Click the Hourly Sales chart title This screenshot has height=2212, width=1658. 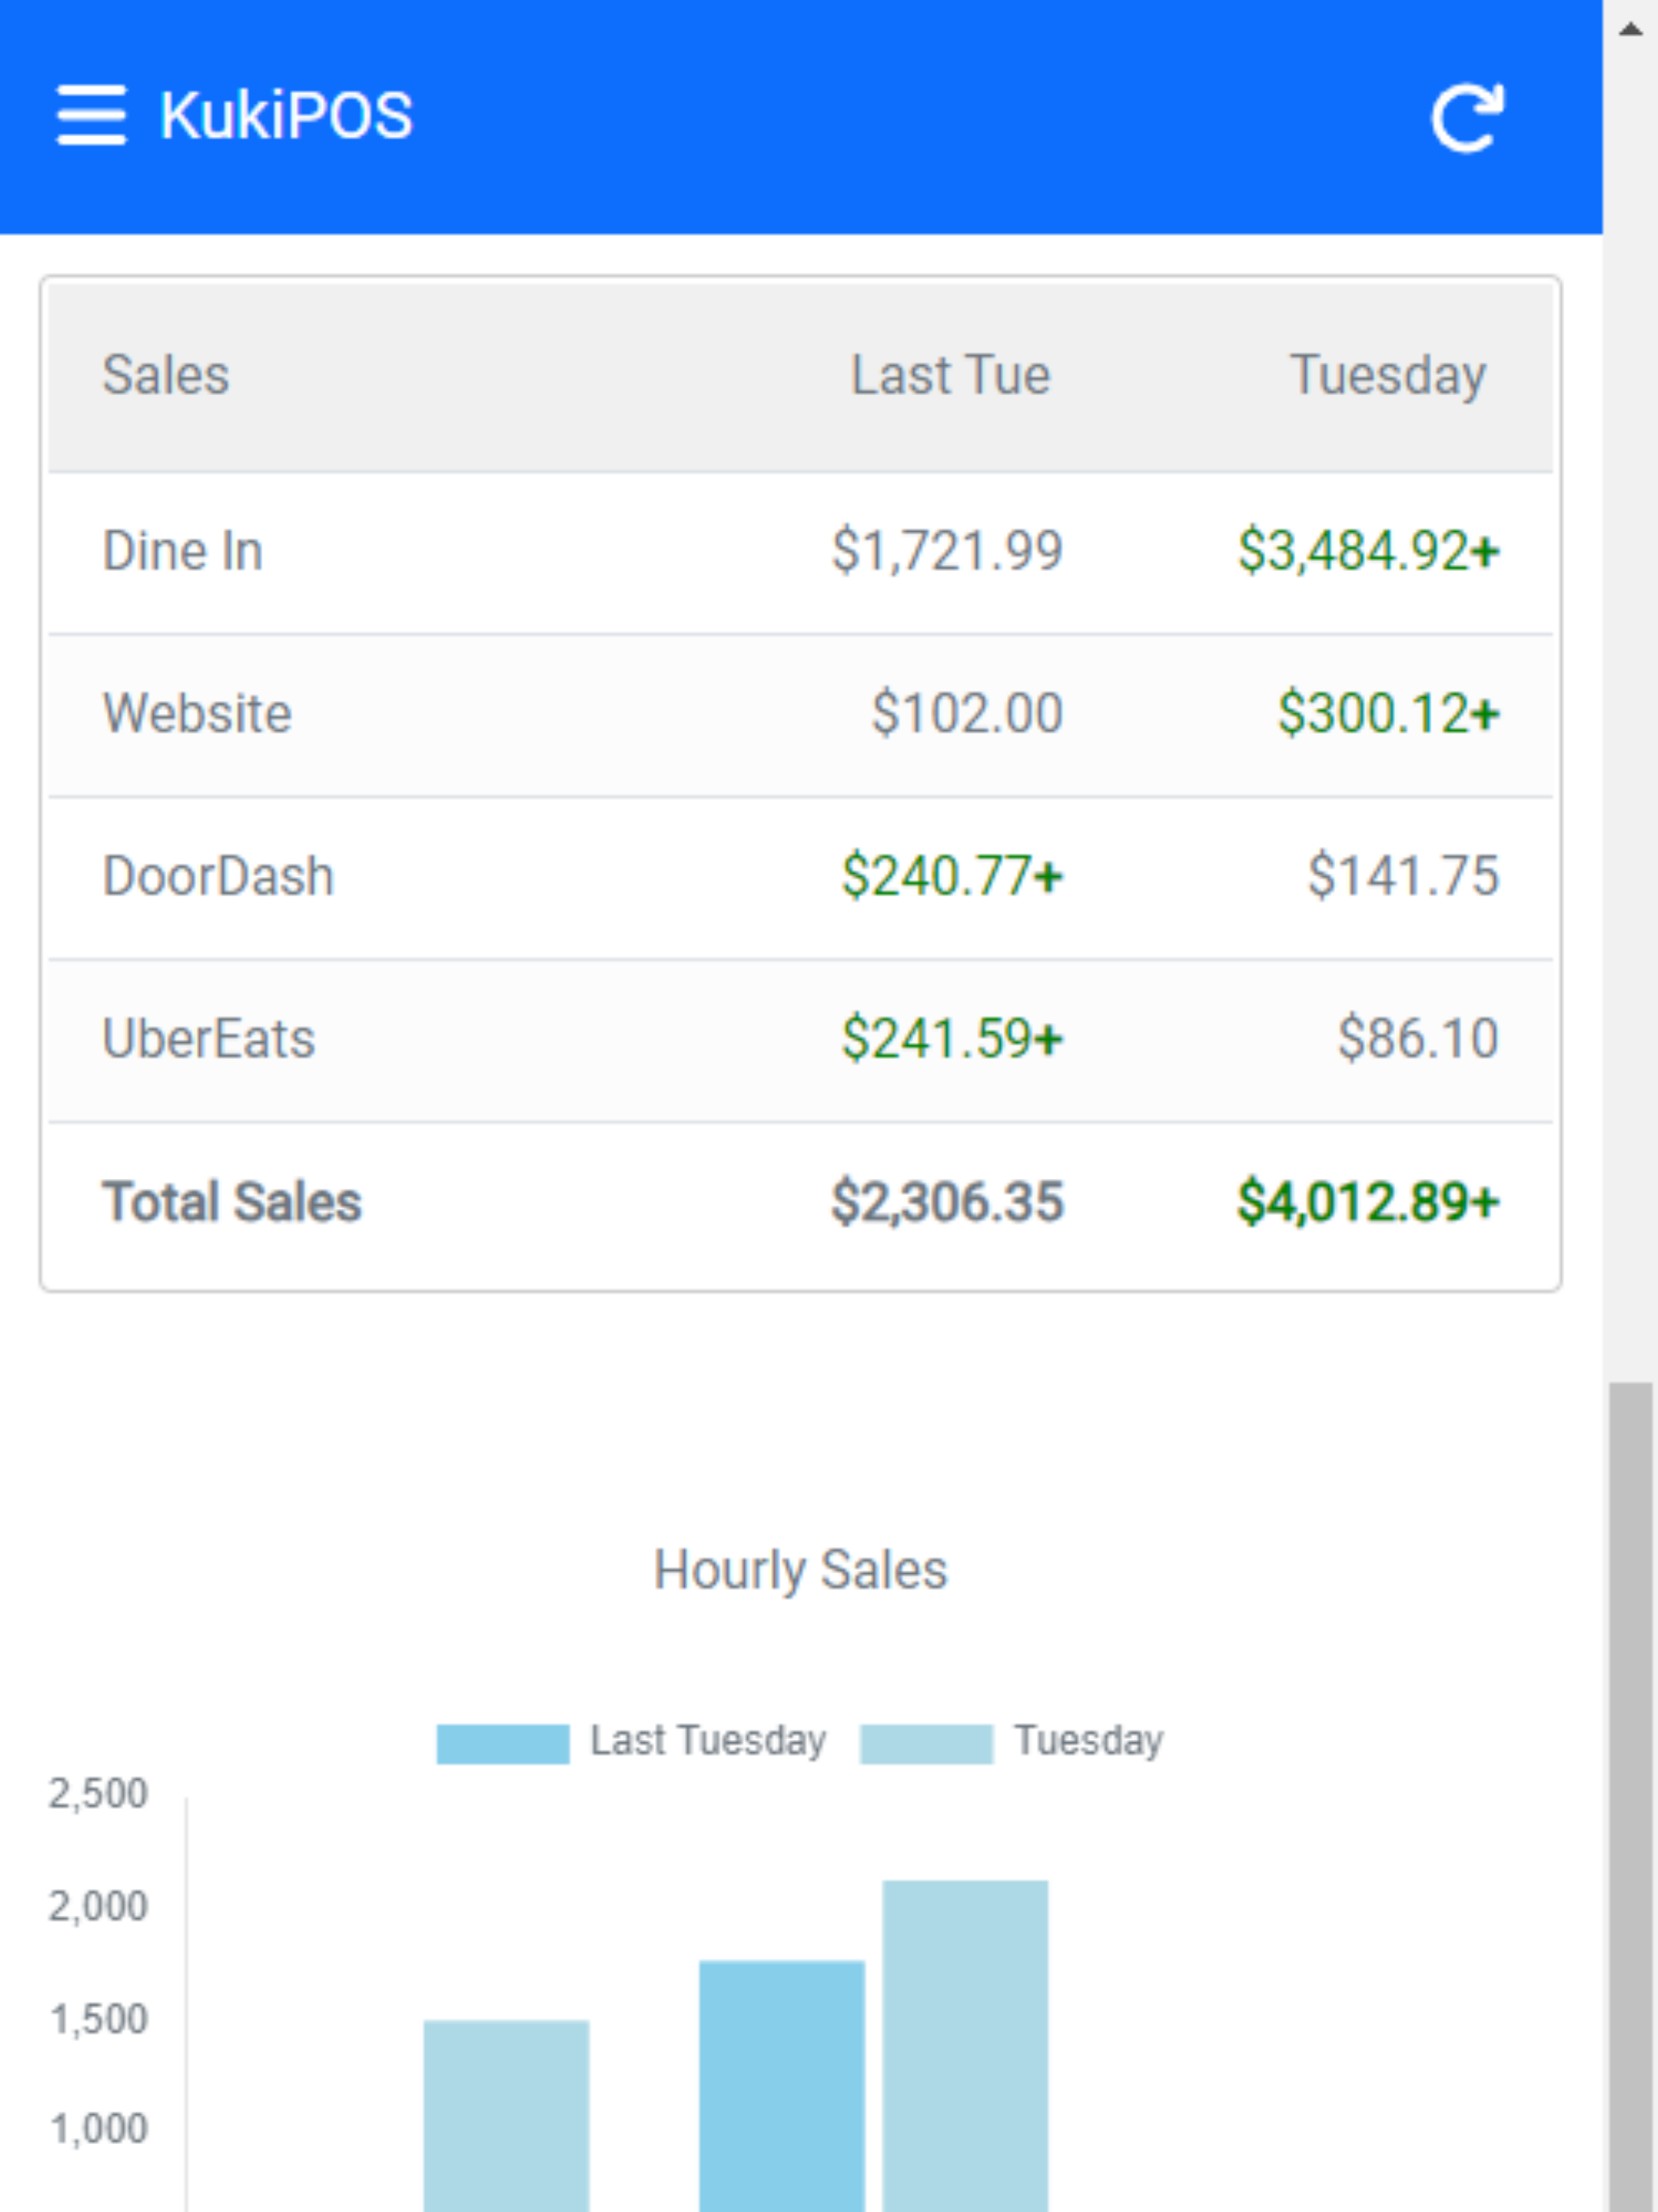point(800,1570)
